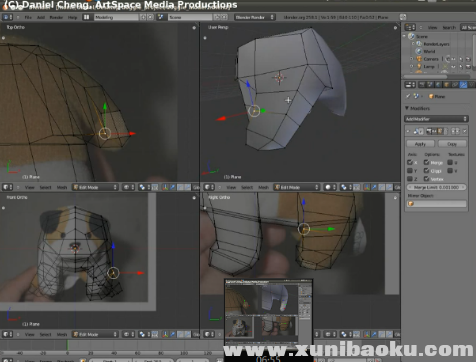Viewport: 476px width, 362px height.
Task: Disable the Clipping option checkbox
Action: coord(426,171)
